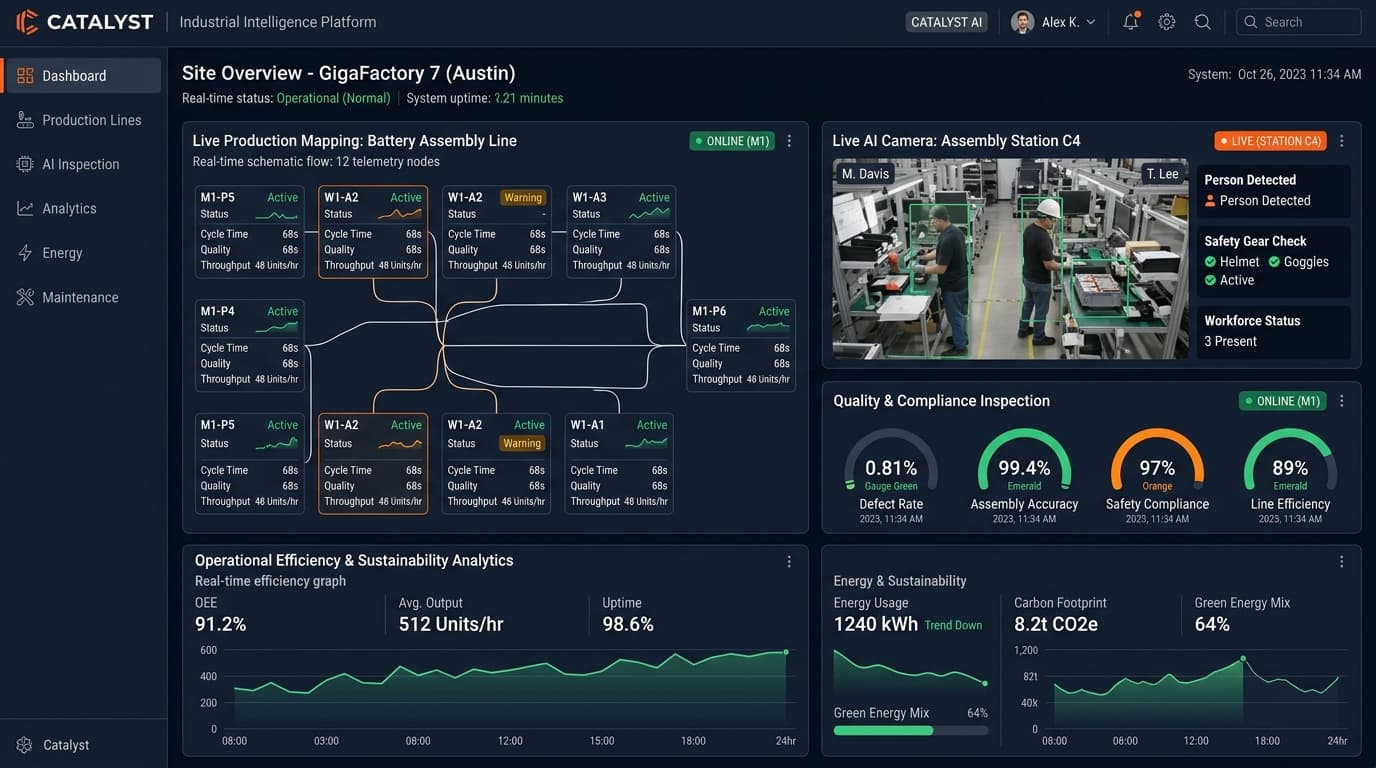Open Energy & Sustainability panel's kebab menu
Screen dimensions: 1376x768
[1342, 562]
